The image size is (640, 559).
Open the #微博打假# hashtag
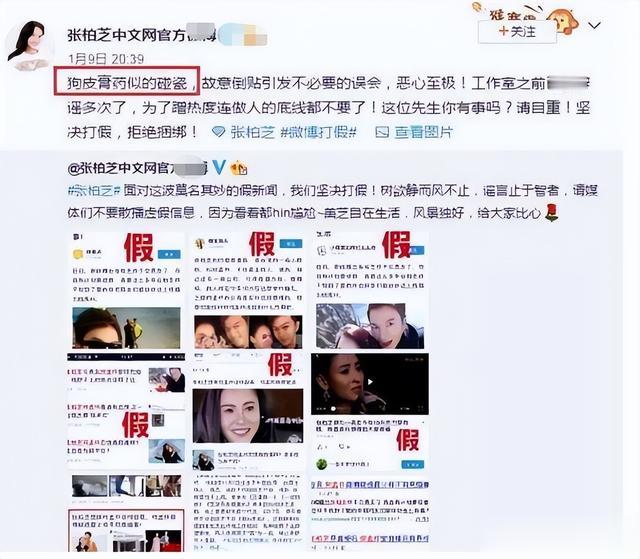click(x=319, y=132)
